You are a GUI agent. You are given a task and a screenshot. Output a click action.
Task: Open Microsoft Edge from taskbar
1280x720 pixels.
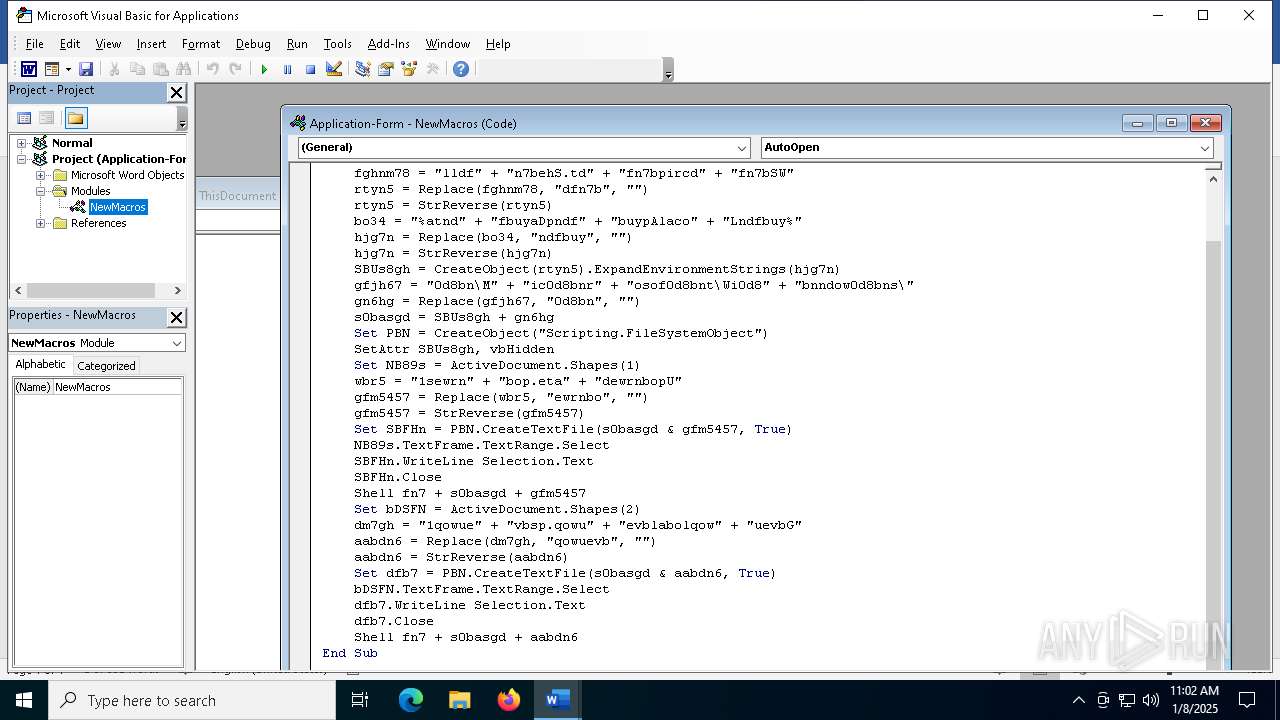tap(411, 700)
